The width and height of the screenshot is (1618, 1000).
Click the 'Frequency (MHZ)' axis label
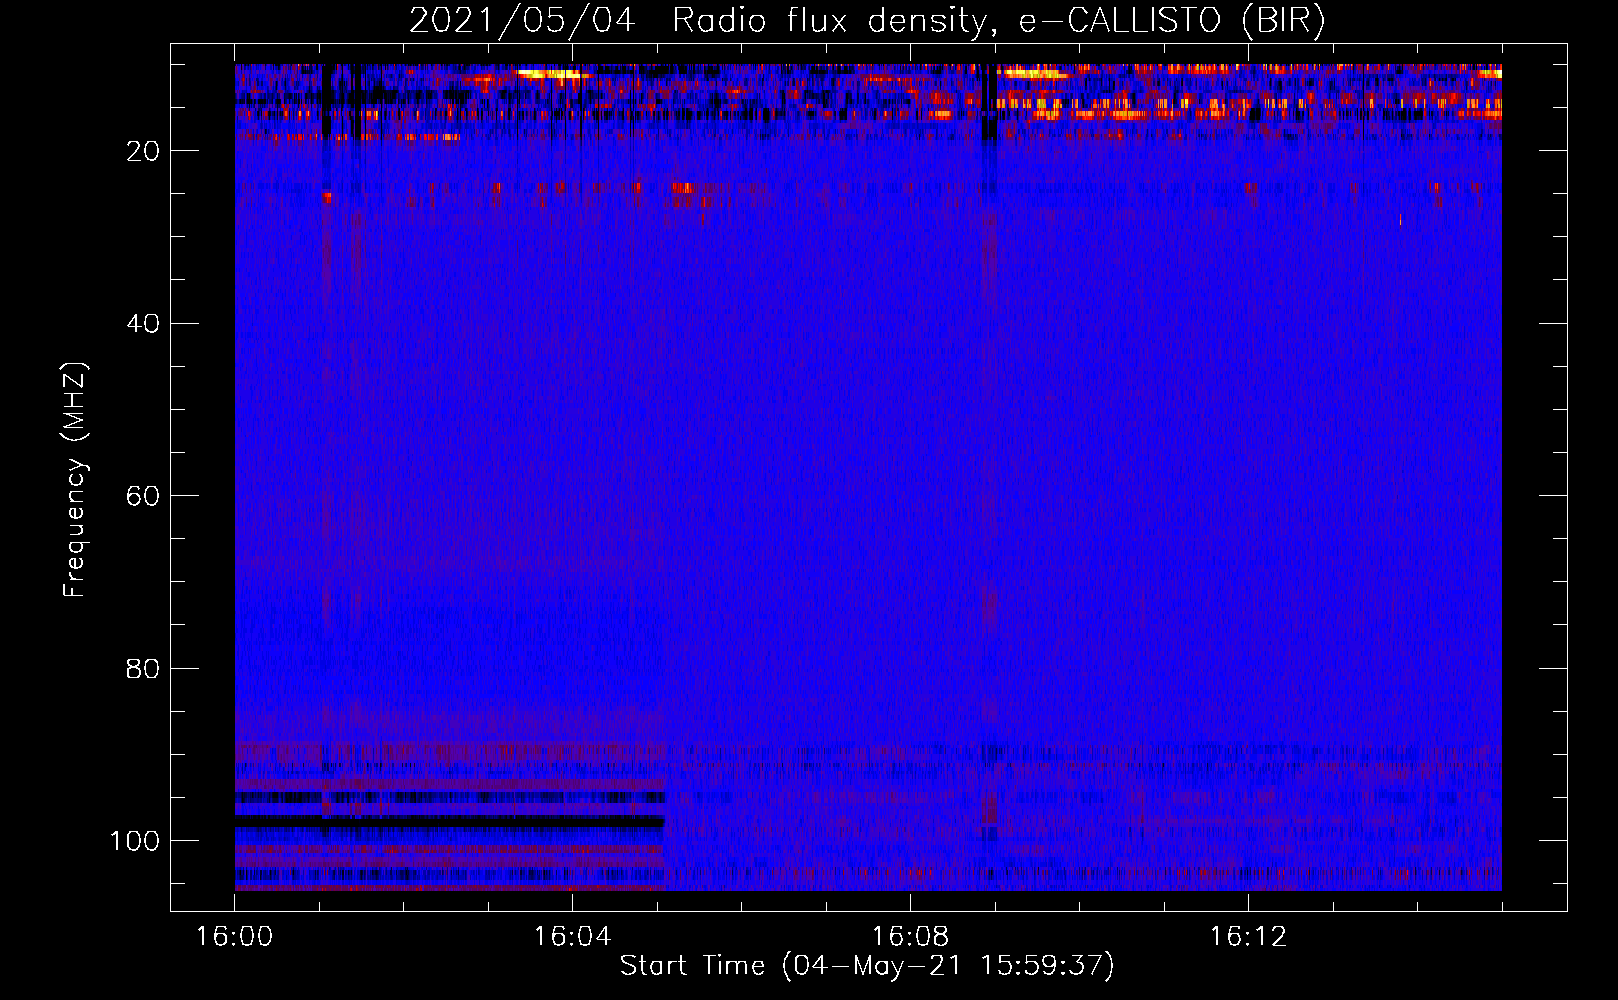point(75,479)
